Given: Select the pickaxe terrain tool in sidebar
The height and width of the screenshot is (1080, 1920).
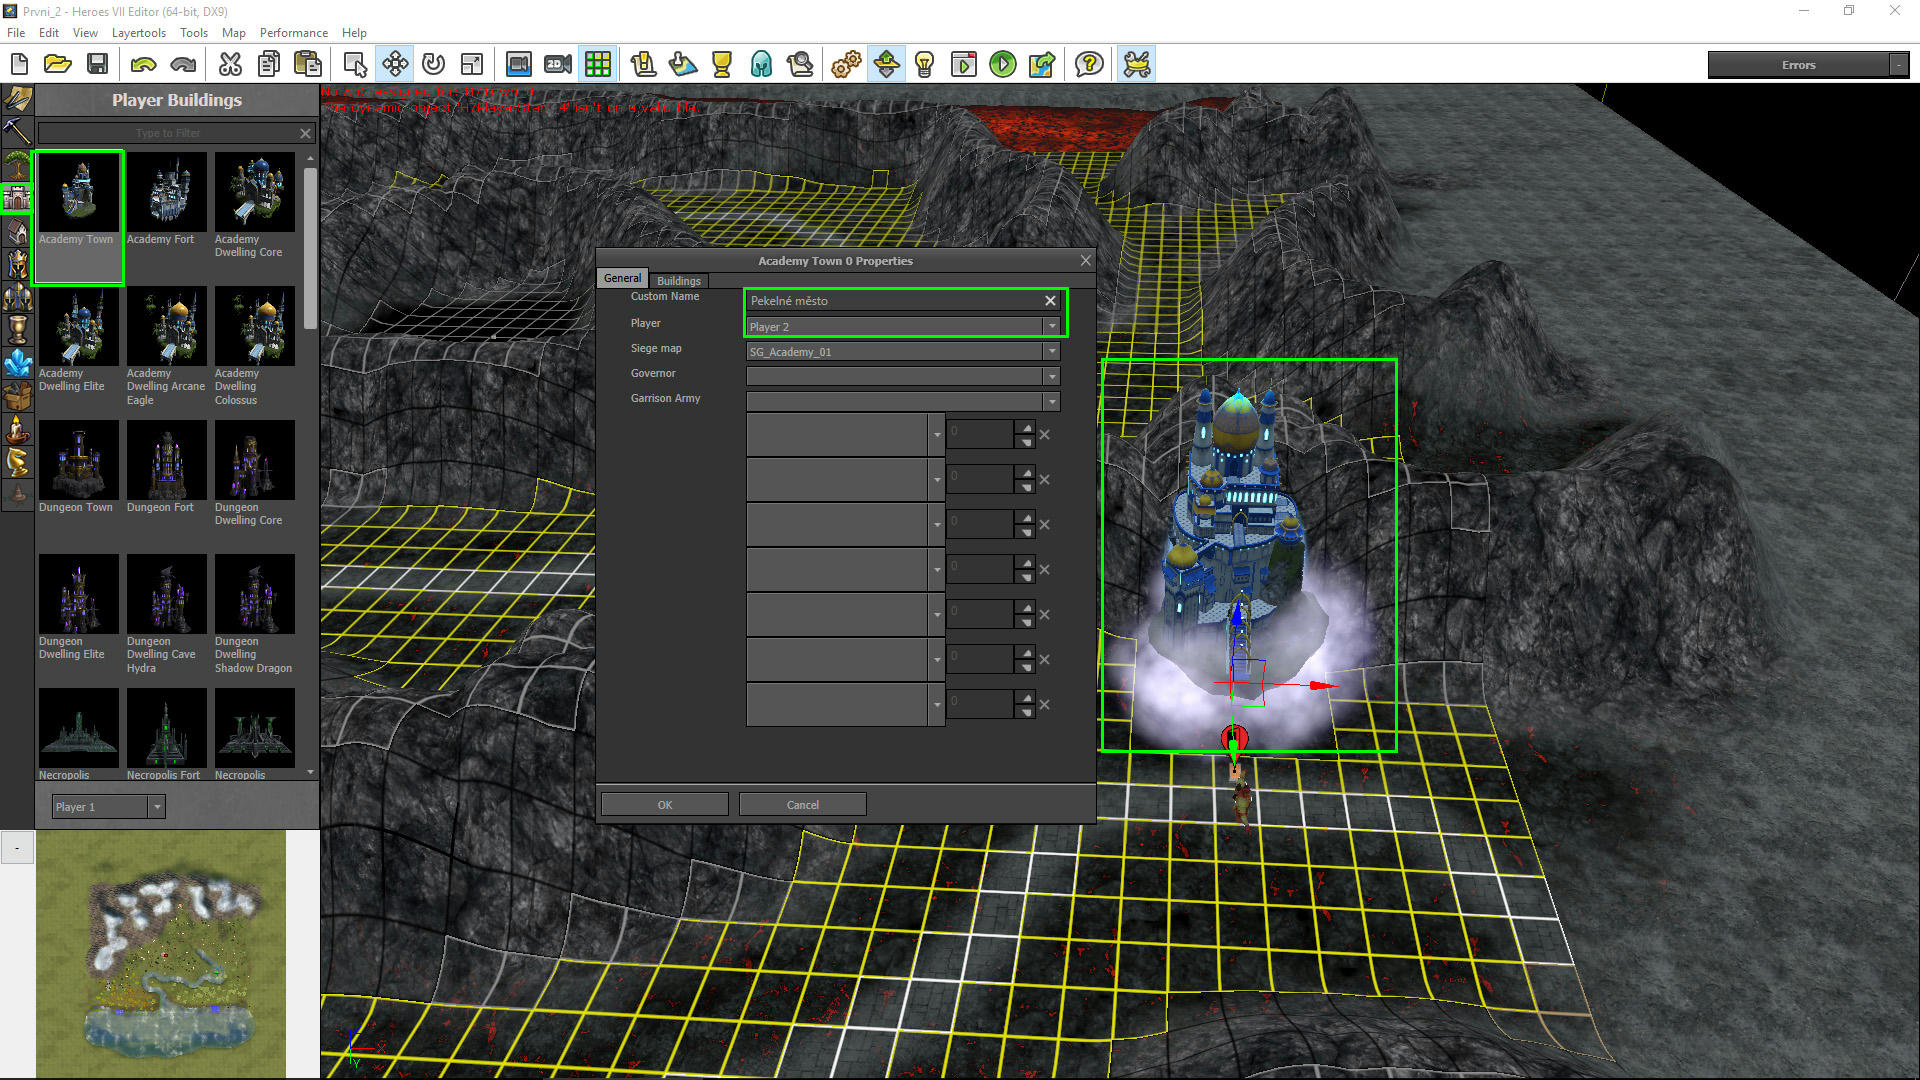Looking at the screenshot, I should click(17, 131).
